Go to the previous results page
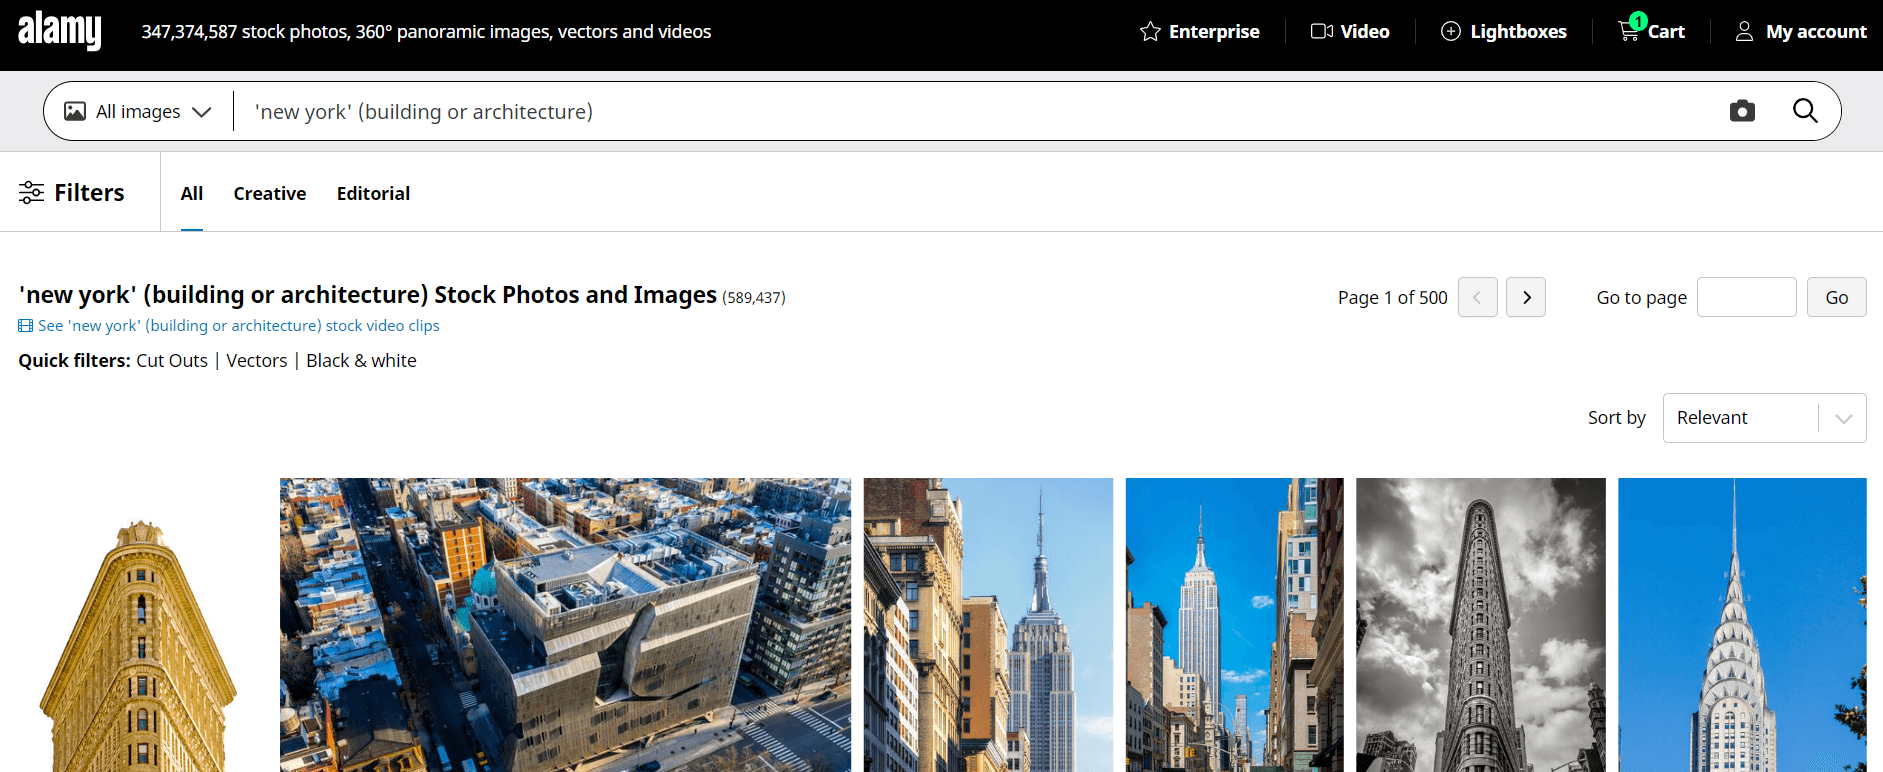The width and height of the screenshot is (1883, 772). tap(1478, 297)
